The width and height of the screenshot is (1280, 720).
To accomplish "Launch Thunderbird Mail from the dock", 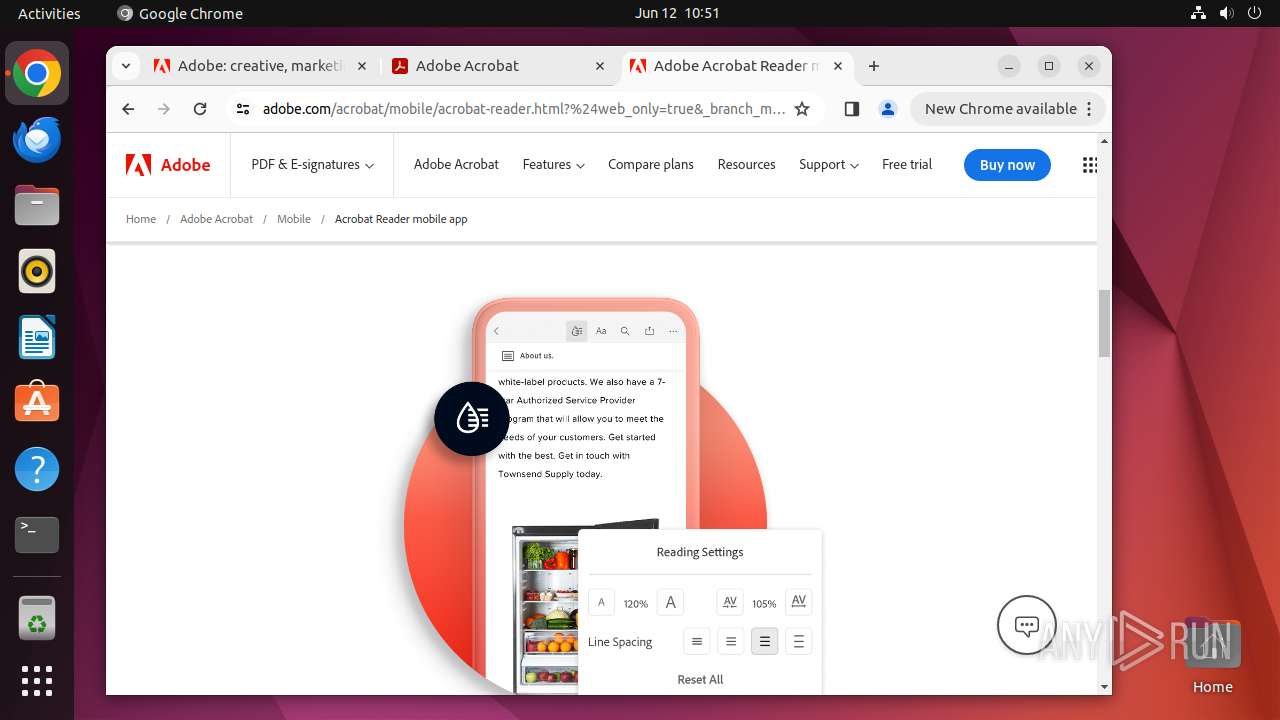I will click(x=37, y=140).
